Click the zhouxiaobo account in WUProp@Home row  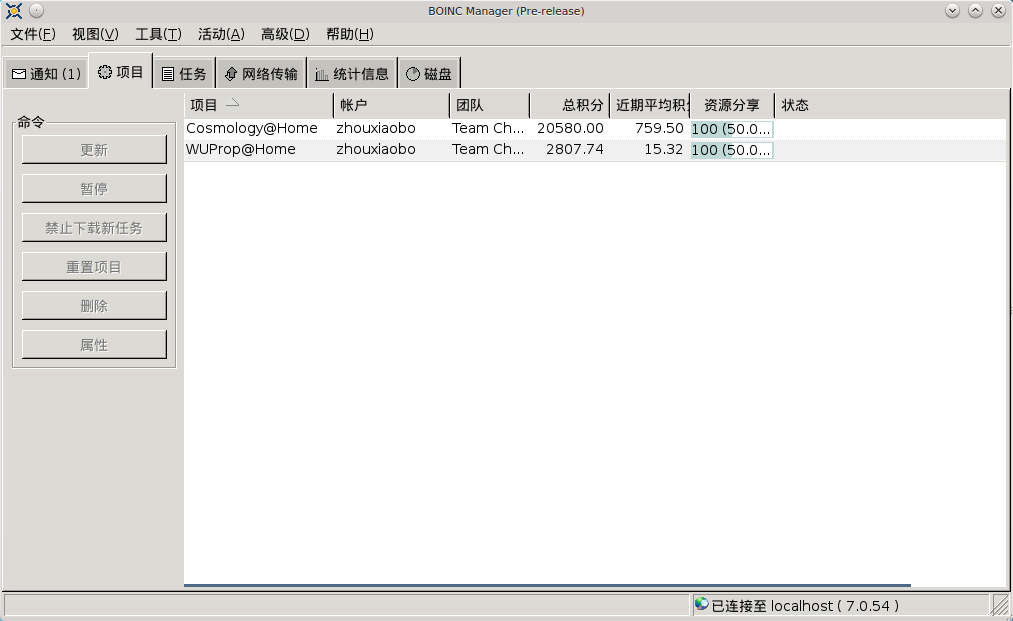coord(375,149)
